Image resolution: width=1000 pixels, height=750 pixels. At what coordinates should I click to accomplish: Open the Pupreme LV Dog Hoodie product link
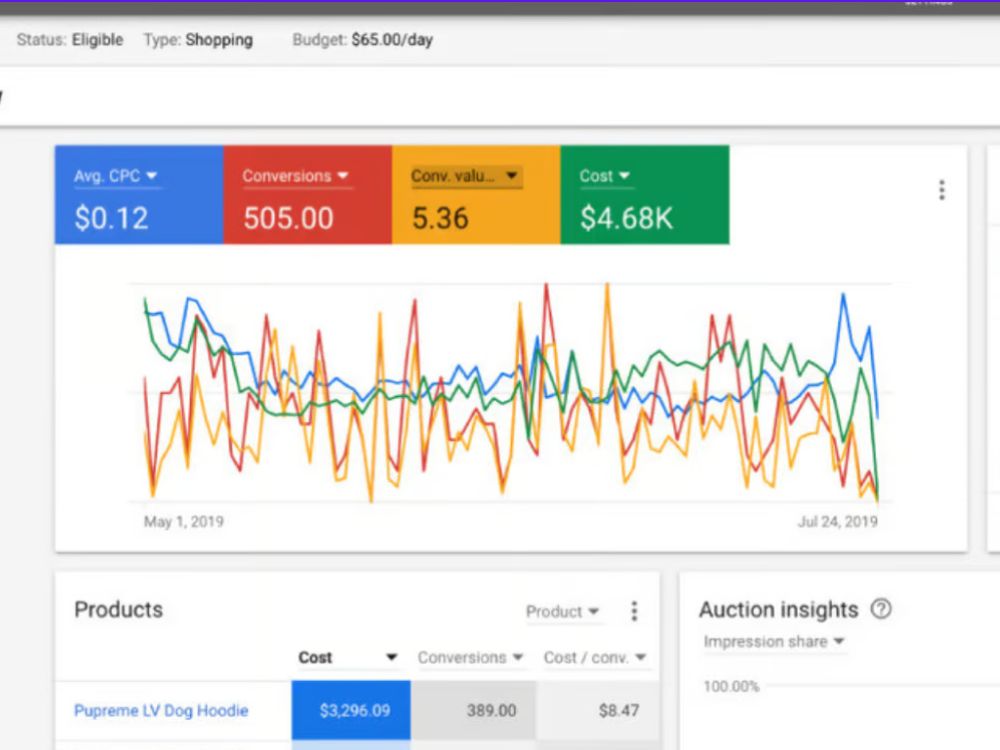(161, 710)
